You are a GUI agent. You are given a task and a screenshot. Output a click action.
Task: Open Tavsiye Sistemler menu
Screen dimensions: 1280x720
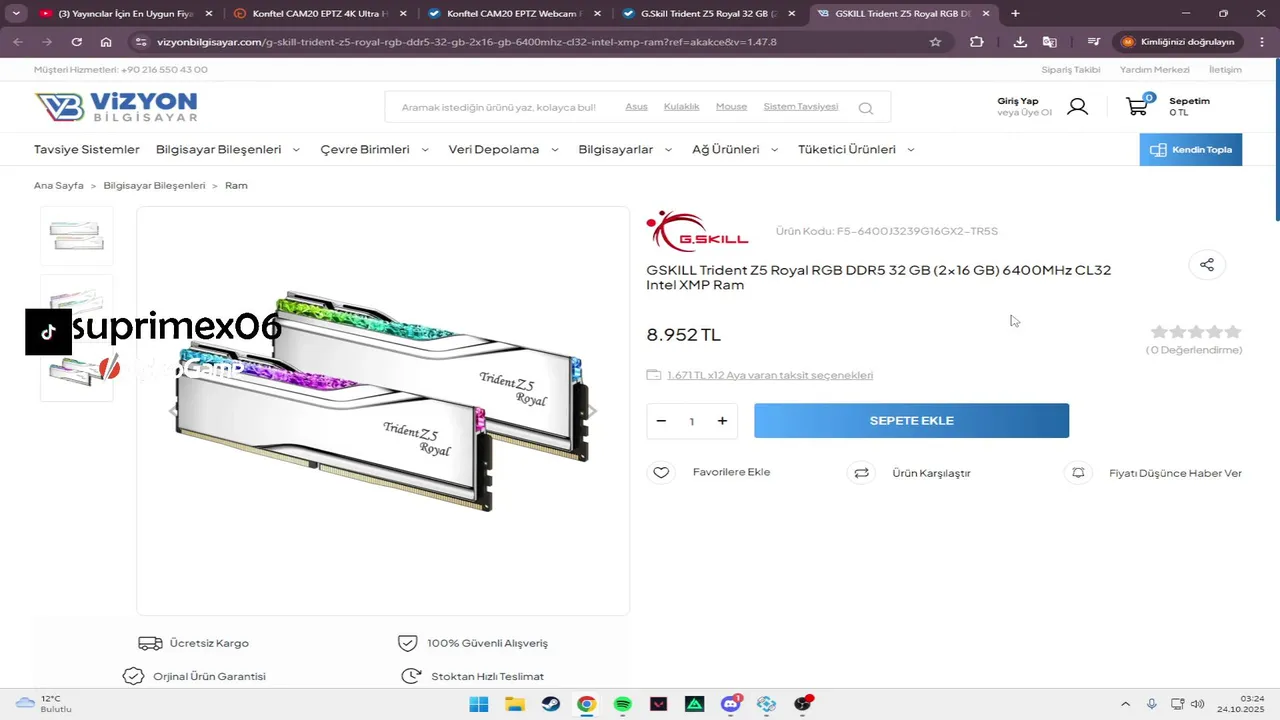click(87, 149)
